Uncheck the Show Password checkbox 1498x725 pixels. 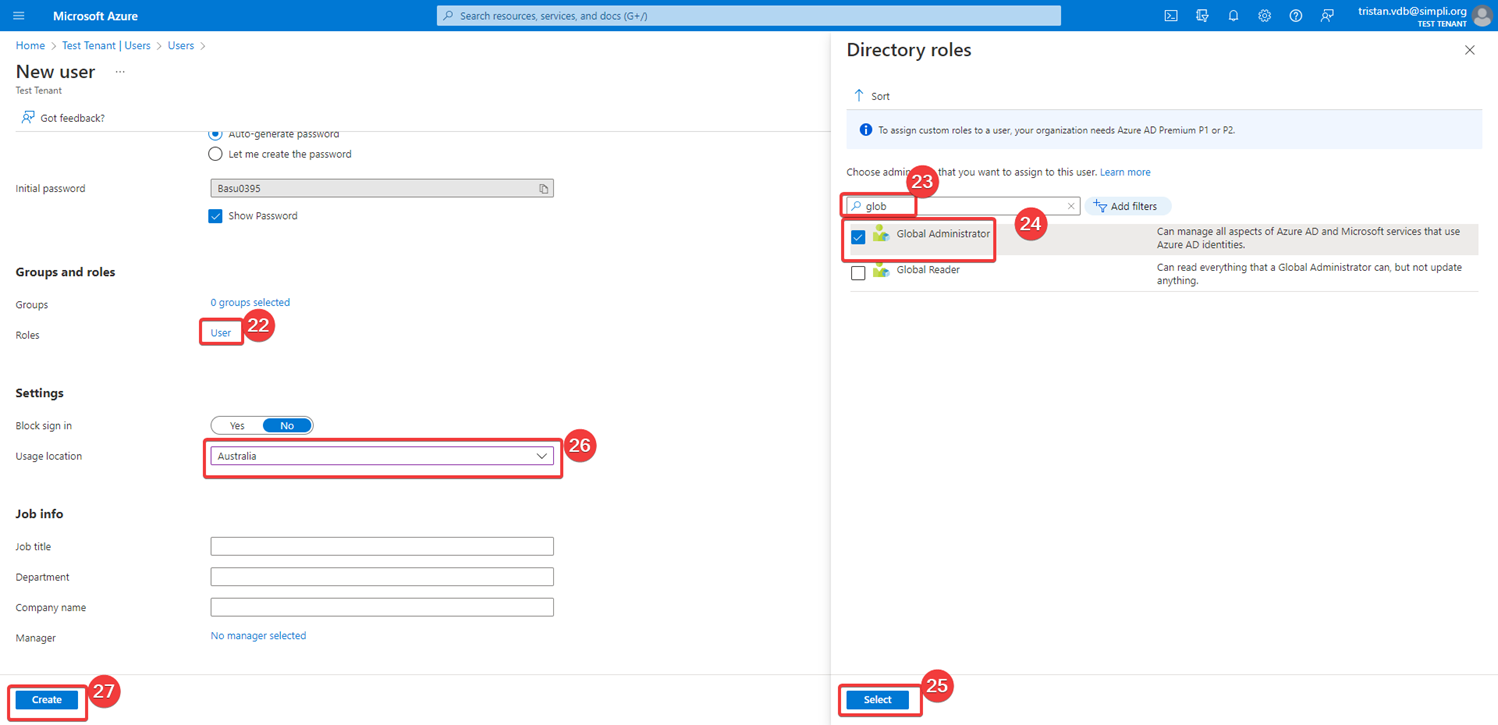coord(215,215)
